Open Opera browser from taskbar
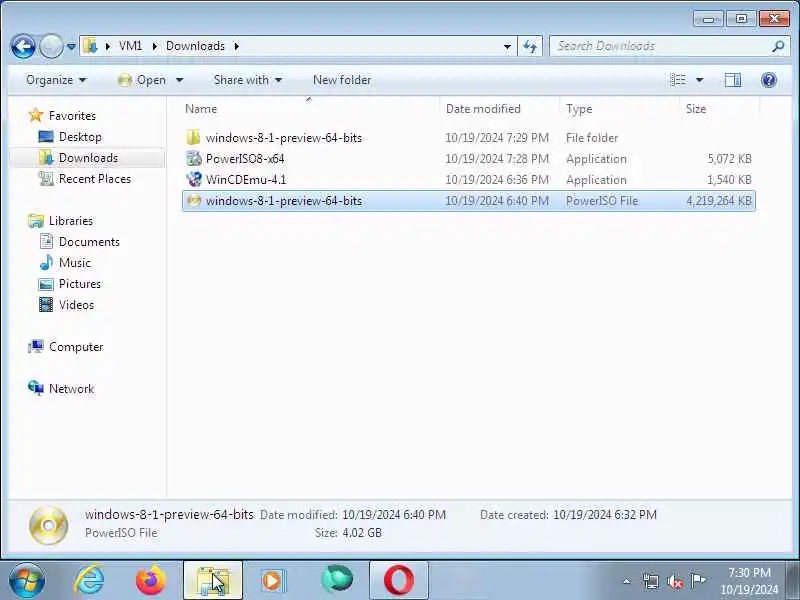800x600 pixels. 398,581
